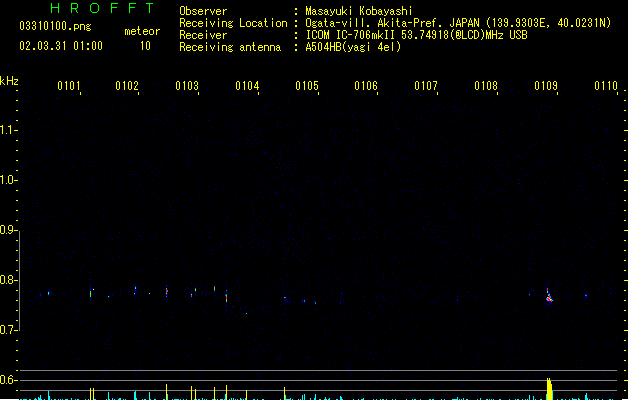Click the 0103 time marker
Image resolution: width=629 pixels, height=400 pixels.
pos(187,86)
